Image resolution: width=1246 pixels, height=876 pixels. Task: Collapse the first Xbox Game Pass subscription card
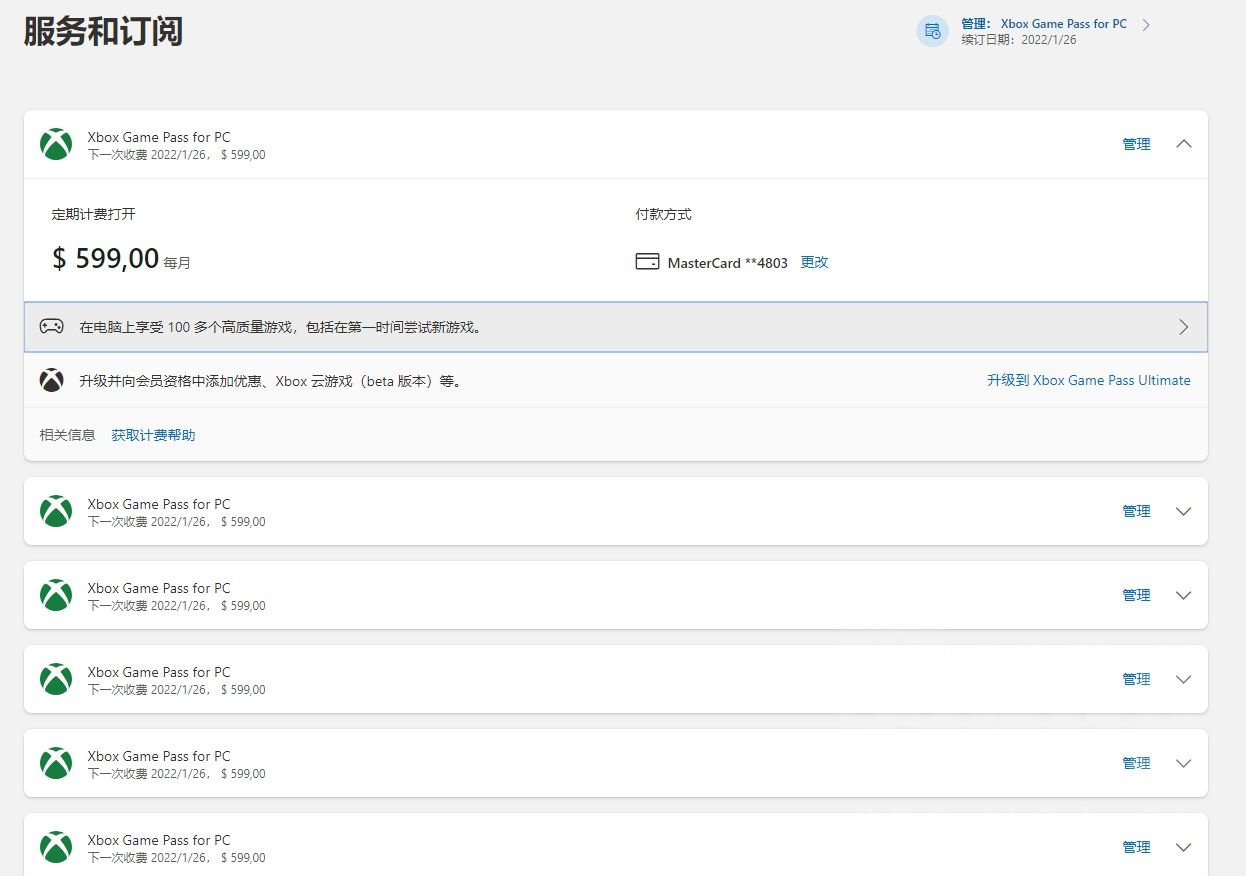pos(1184,144)
